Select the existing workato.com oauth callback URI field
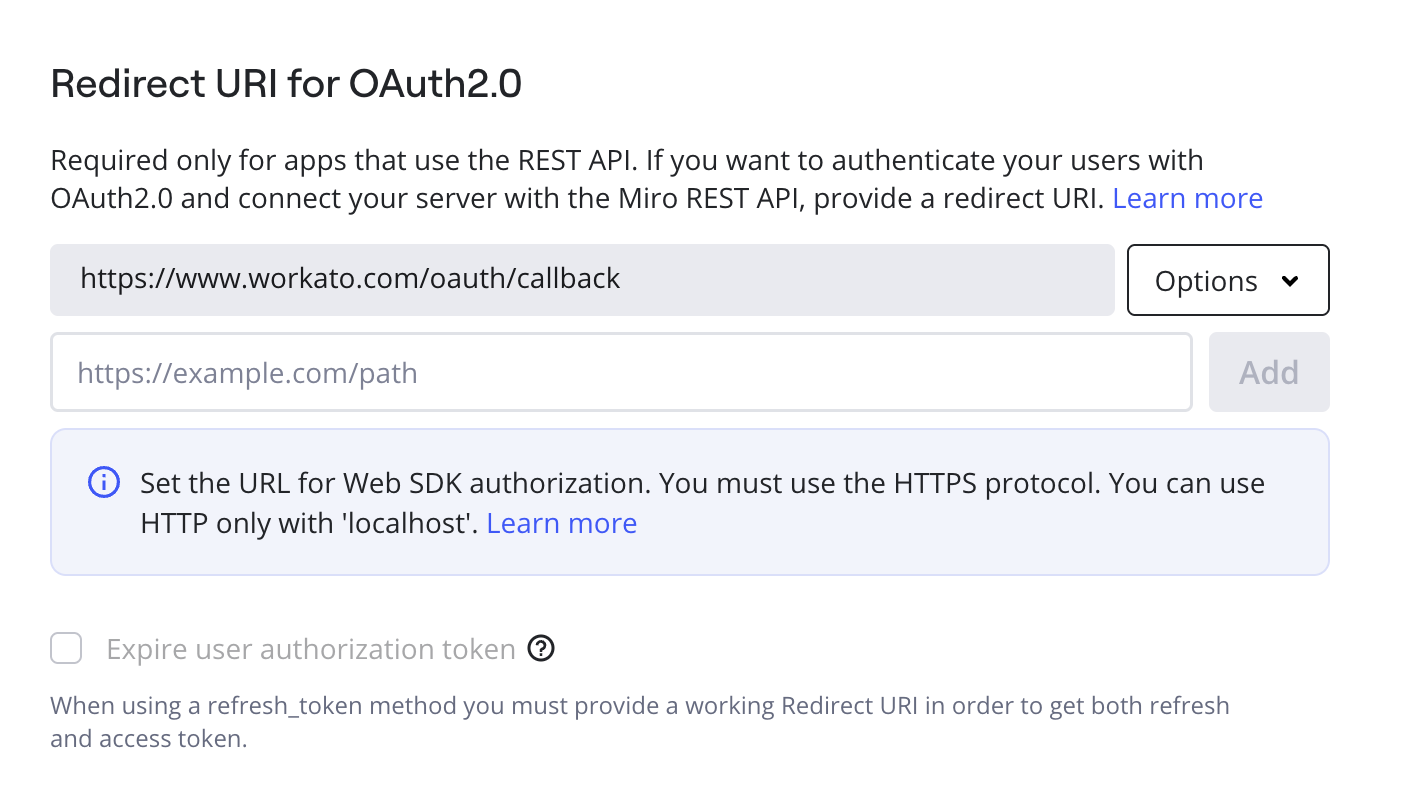 [x=582, y=280]
